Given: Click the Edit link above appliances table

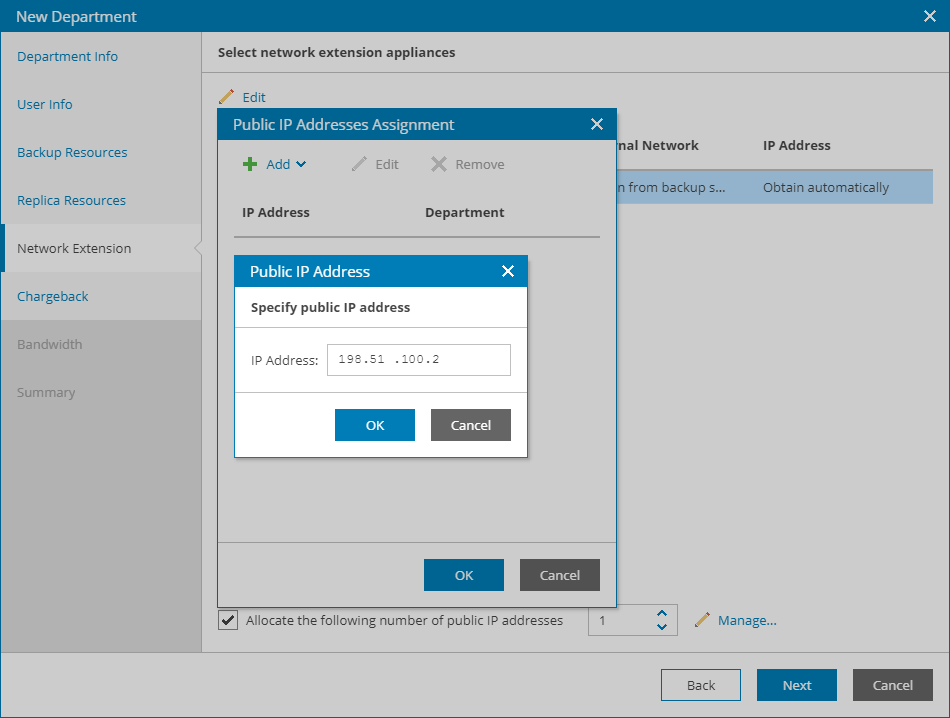Looking at the screenshot, I should click(x=254, y=97).
